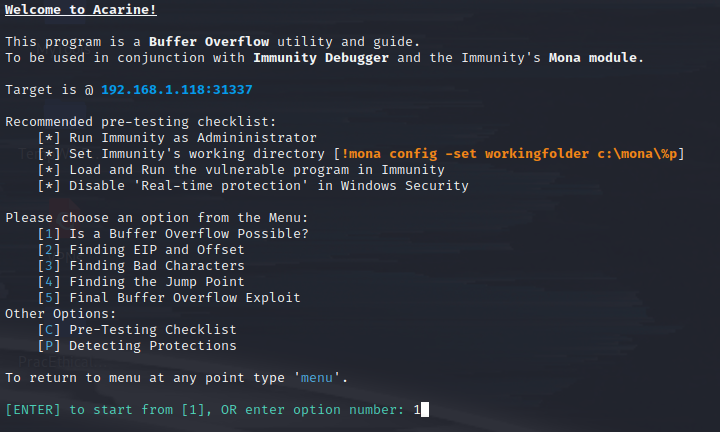Choose the 'Detecting Protections' option
The height and width of the screenshot is (432, 720).
[x=153, y=346]
